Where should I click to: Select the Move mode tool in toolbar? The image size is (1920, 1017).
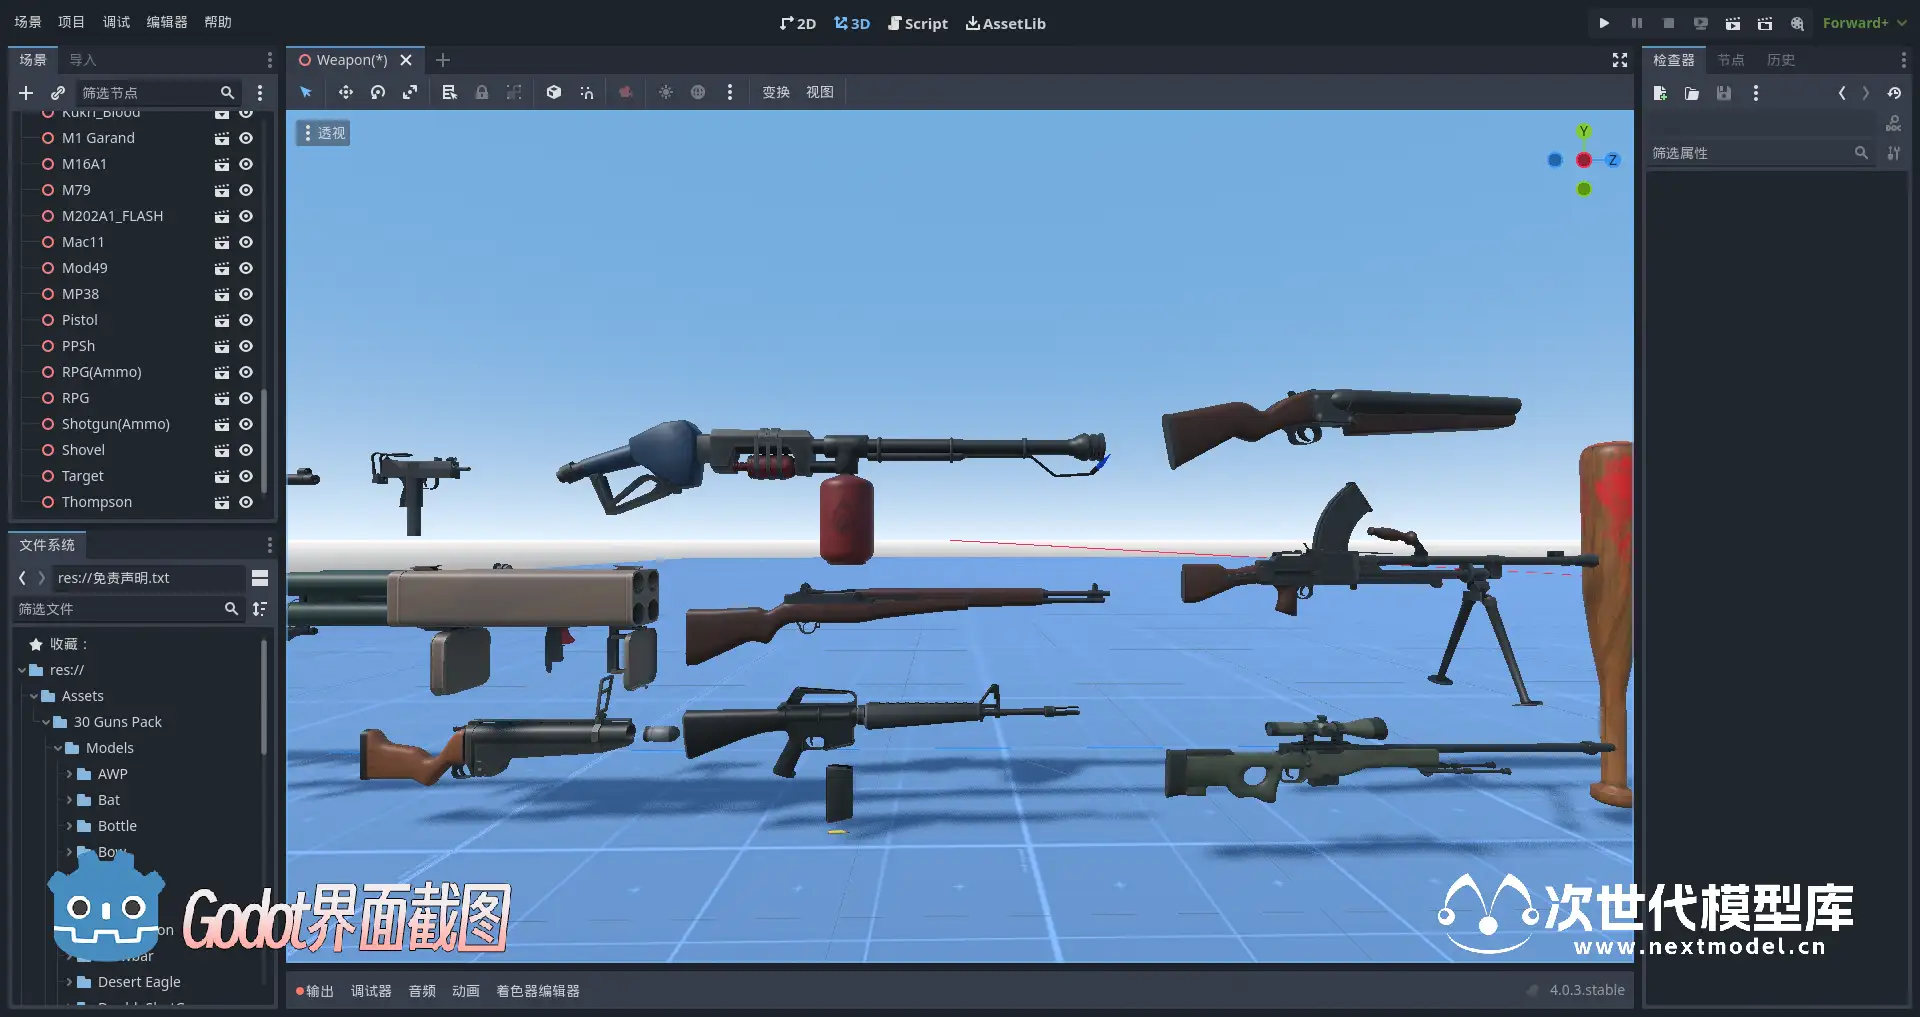tap(346, 92)
